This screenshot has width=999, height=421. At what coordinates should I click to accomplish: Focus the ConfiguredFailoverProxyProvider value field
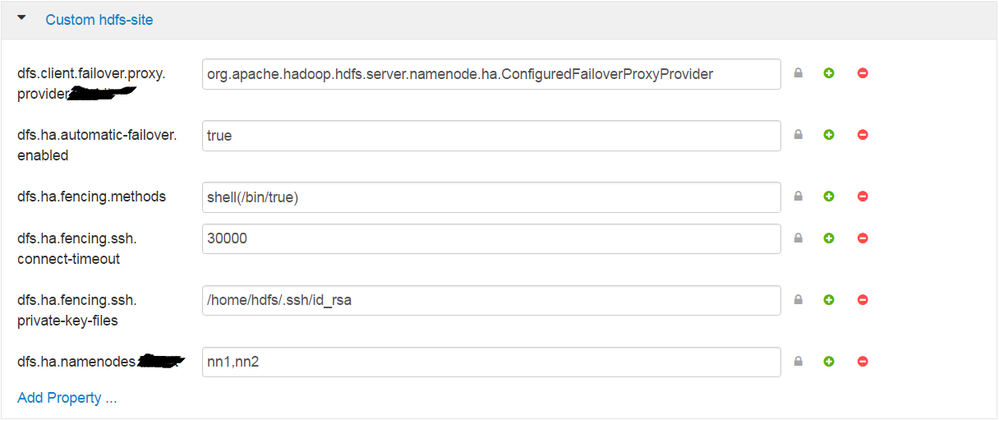coord(491,74)
